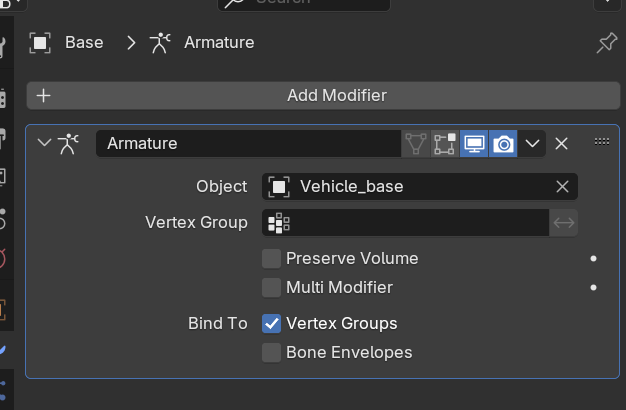Toggle modifier render camera icon
The width and height of the screenshot is (626, 410).
(504, 144)
